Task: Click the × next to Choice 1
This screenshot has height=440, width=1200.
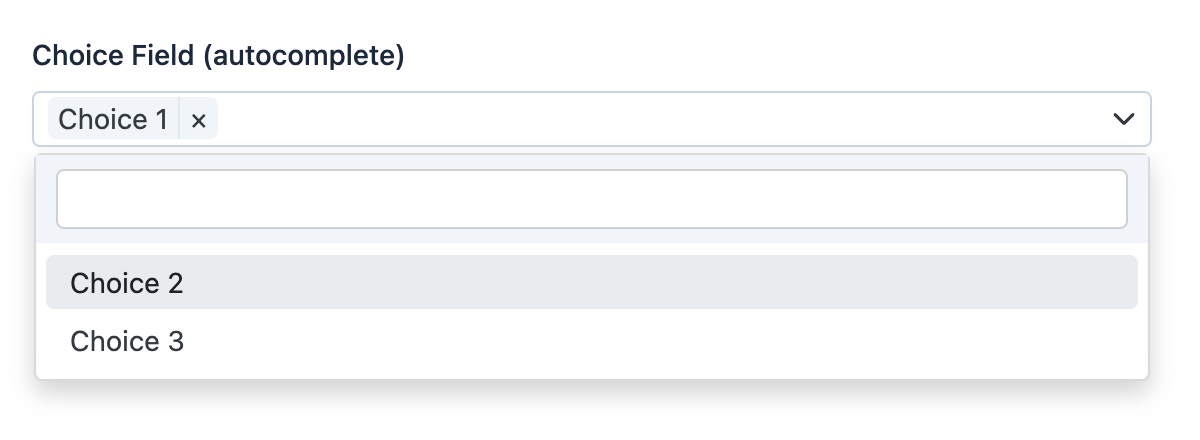Action: pyautogui.click(x=199, y=120)
